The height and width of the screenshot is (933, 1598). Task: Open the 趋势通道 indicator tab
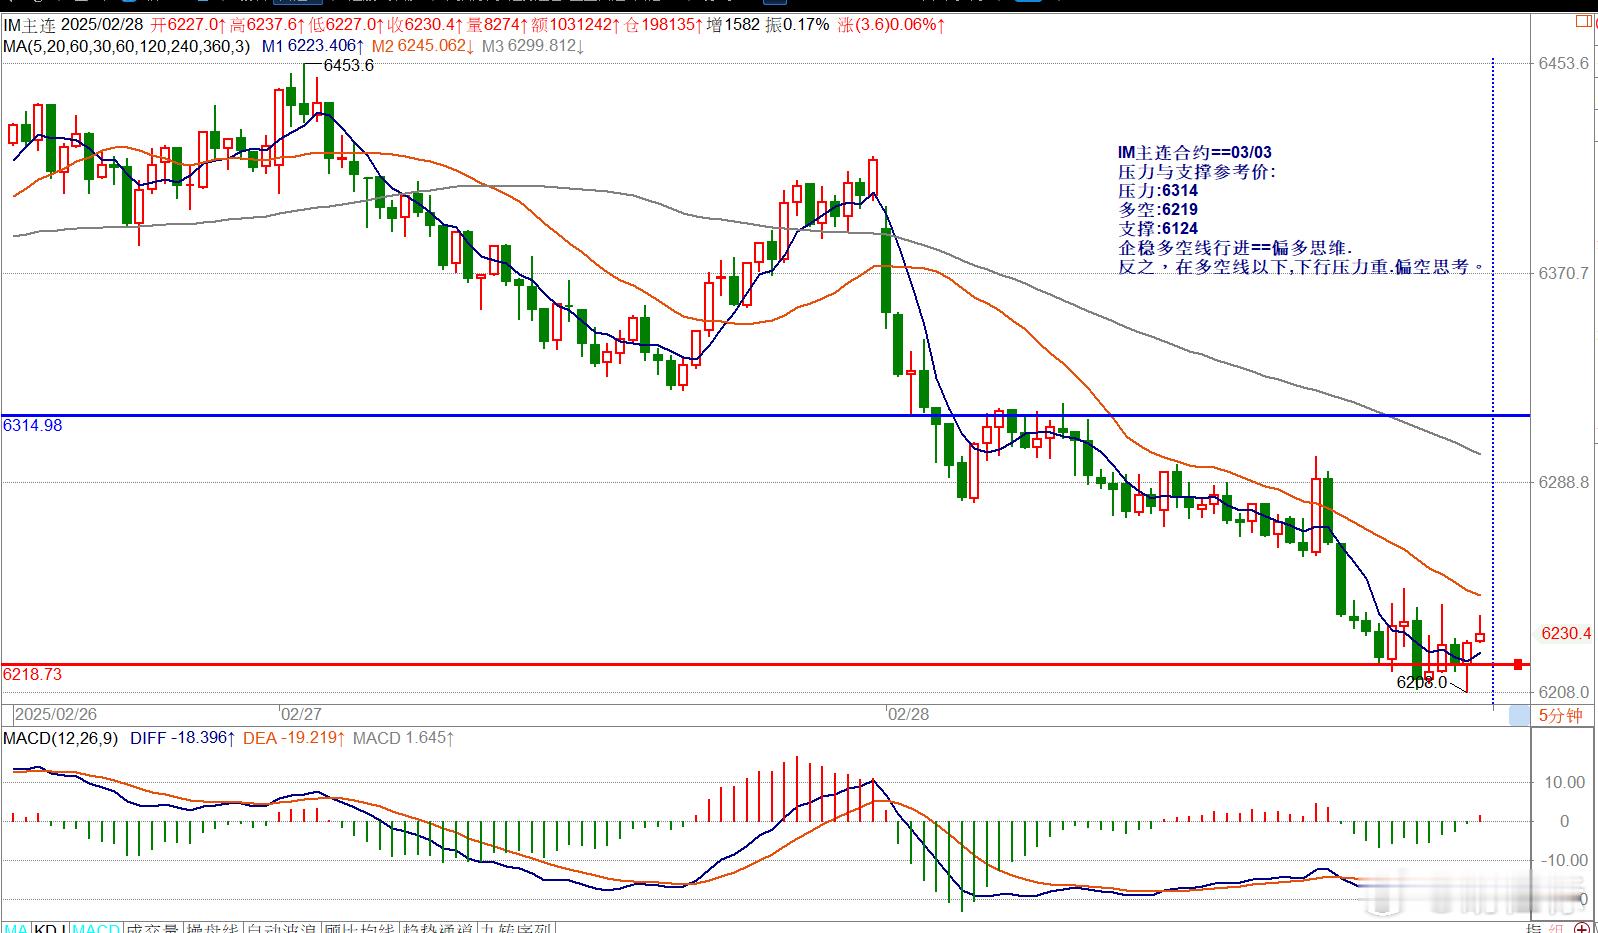coord(437,927)
